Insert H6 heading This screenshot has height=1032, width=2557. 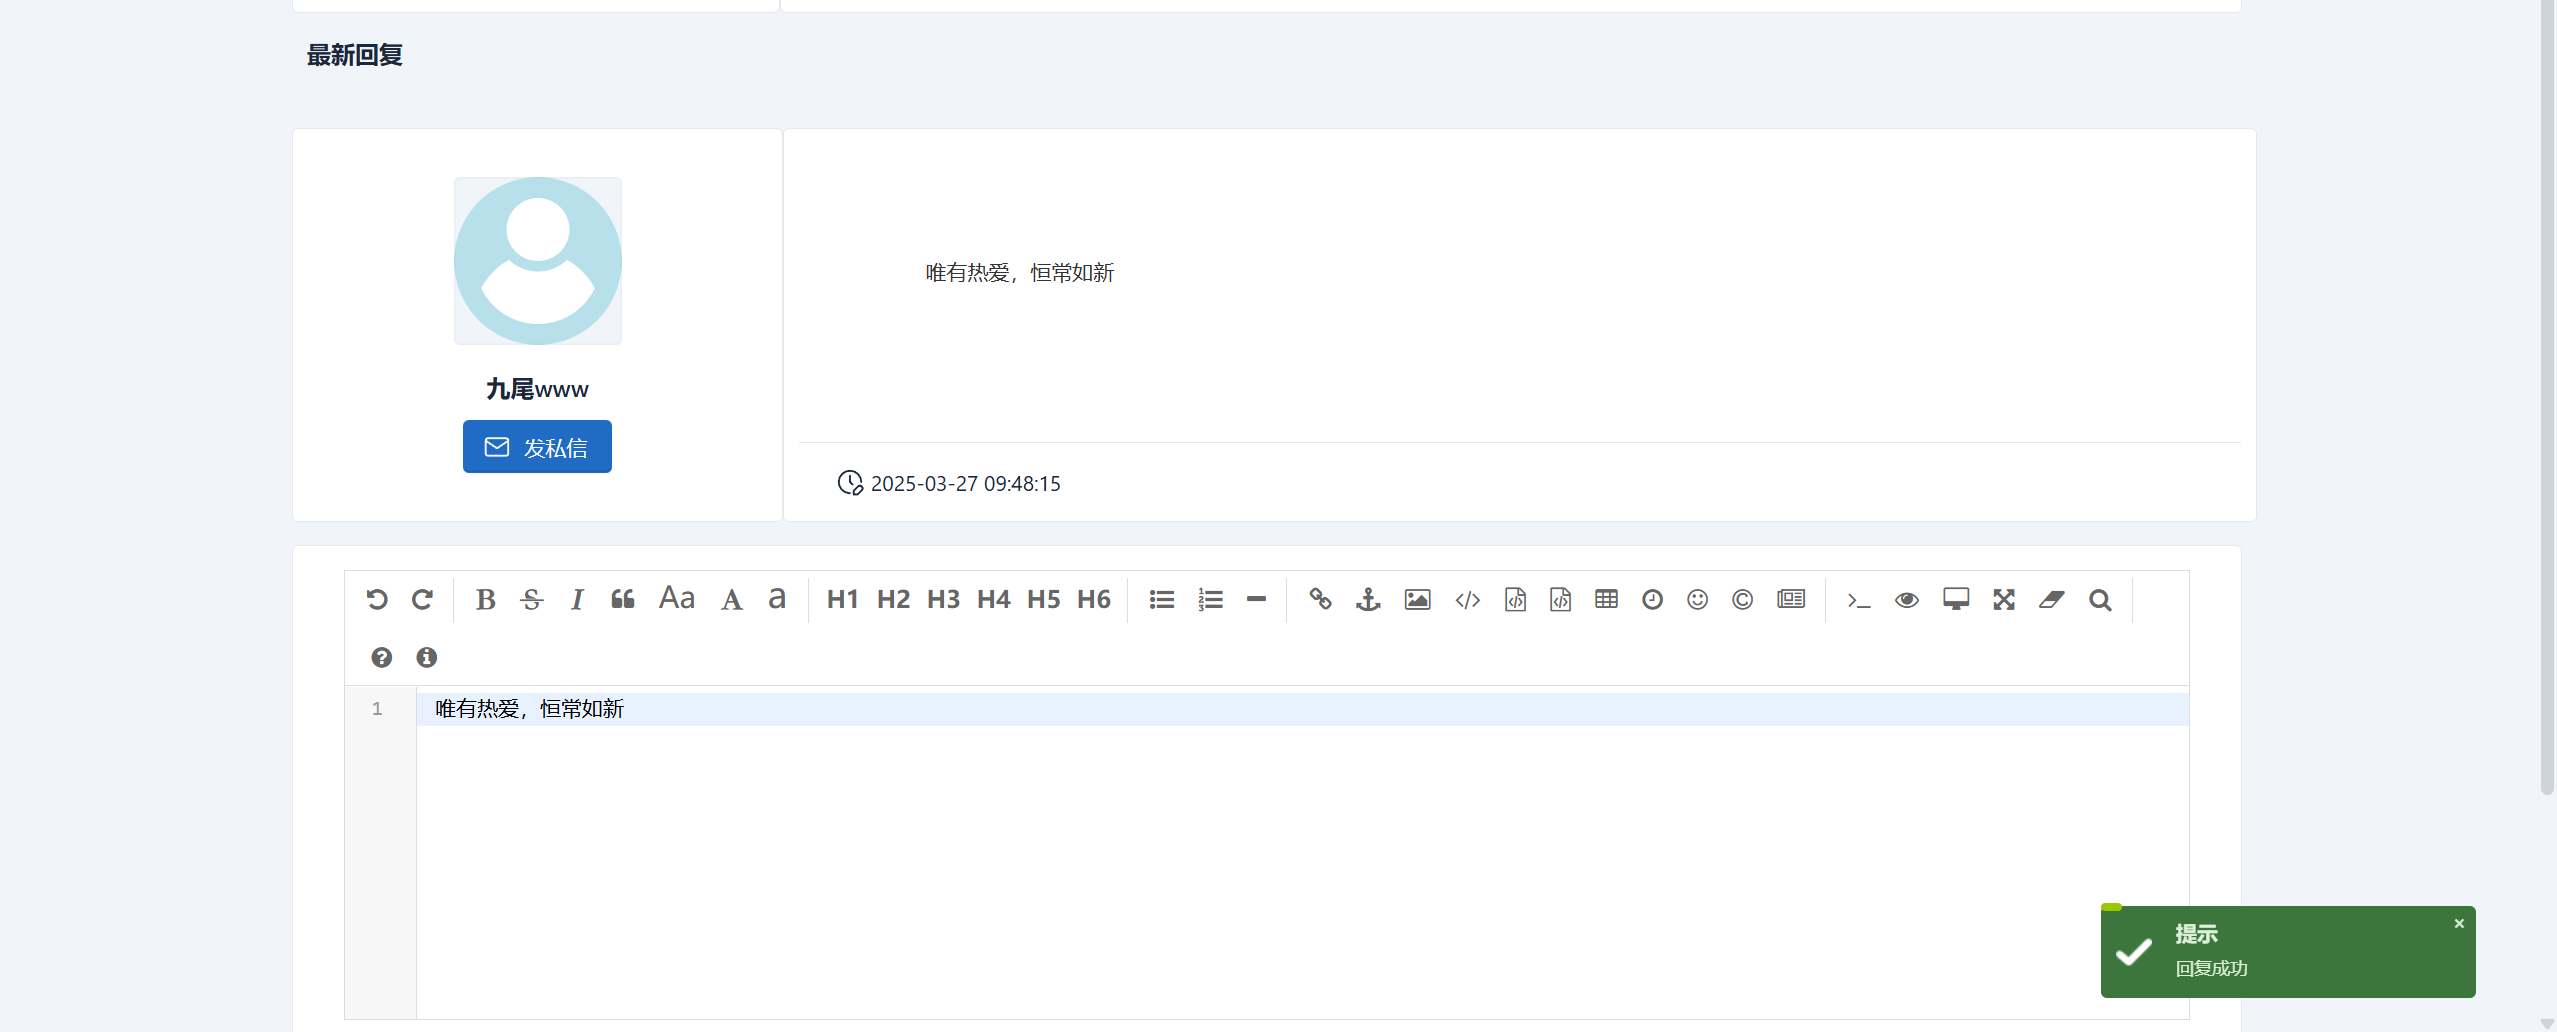pos(1093,599)
